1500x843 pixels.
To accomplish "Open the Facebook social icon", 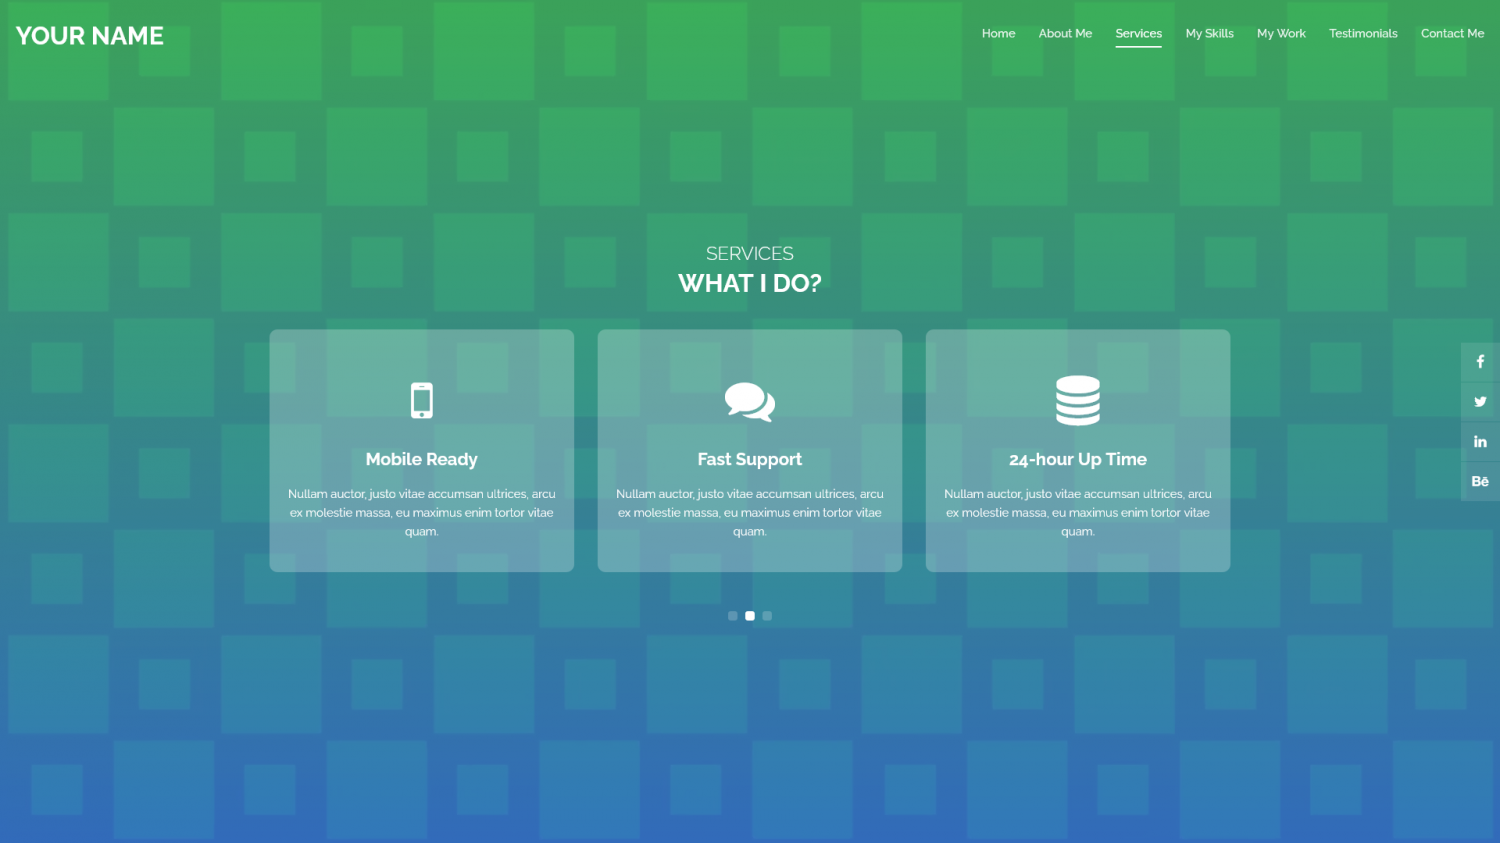I will click(1480, 362).
